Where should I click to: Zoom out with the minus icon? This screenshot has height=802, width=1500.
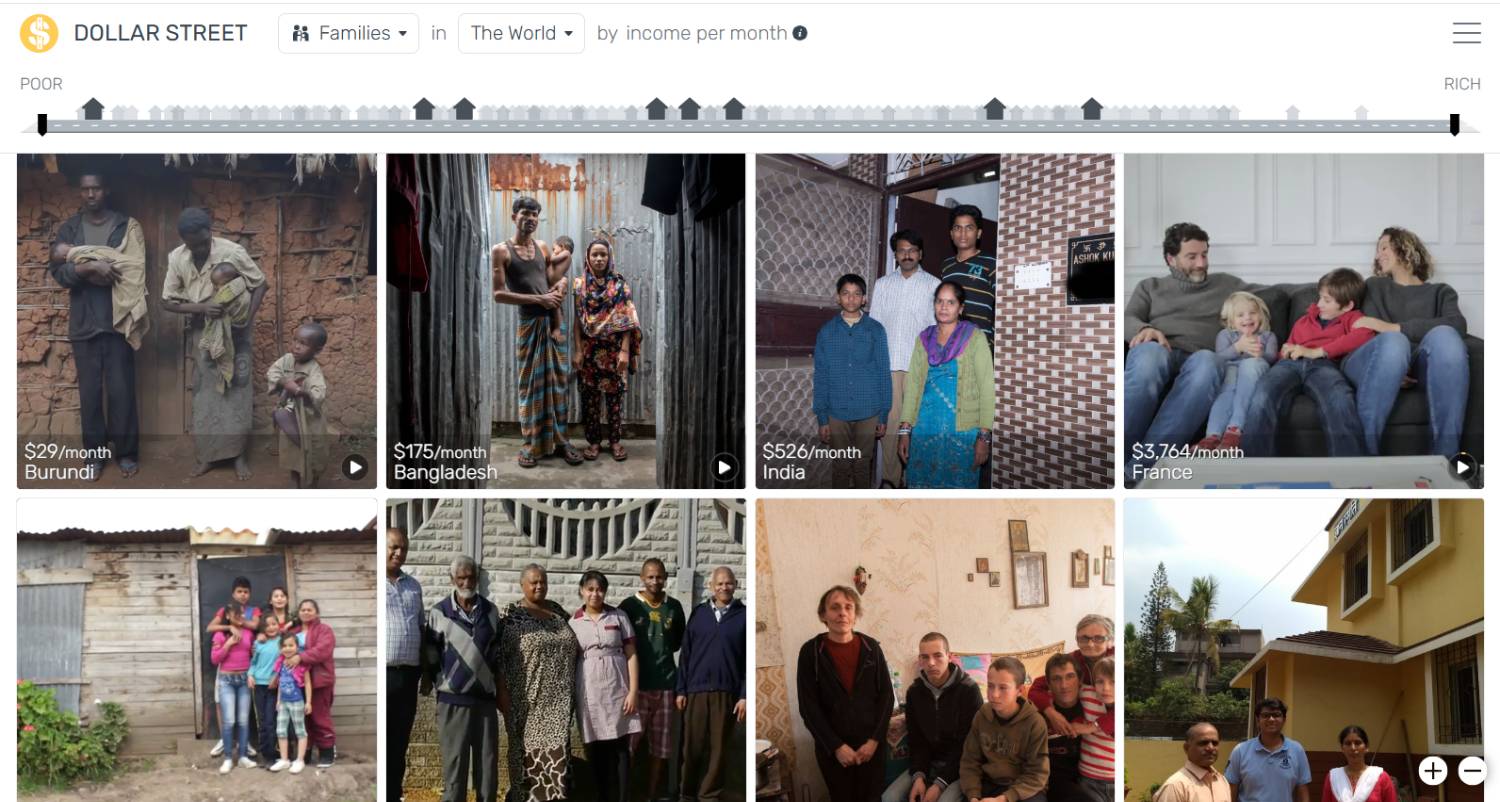tap(1471, 770)
